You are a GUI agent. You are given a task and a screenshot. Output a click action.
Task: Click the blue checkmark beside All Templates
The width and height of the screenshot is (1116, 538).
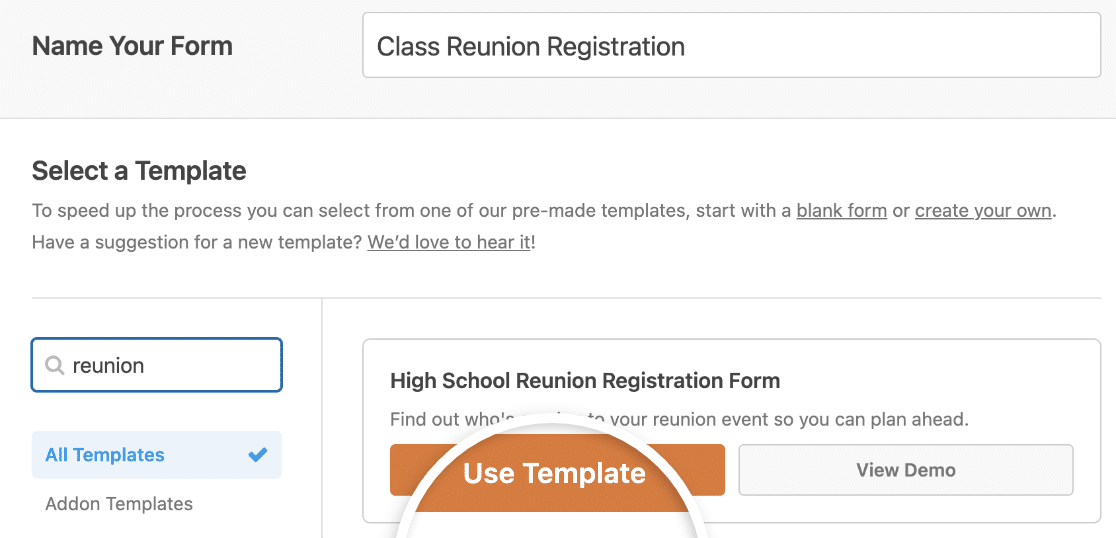coord(258,455)
